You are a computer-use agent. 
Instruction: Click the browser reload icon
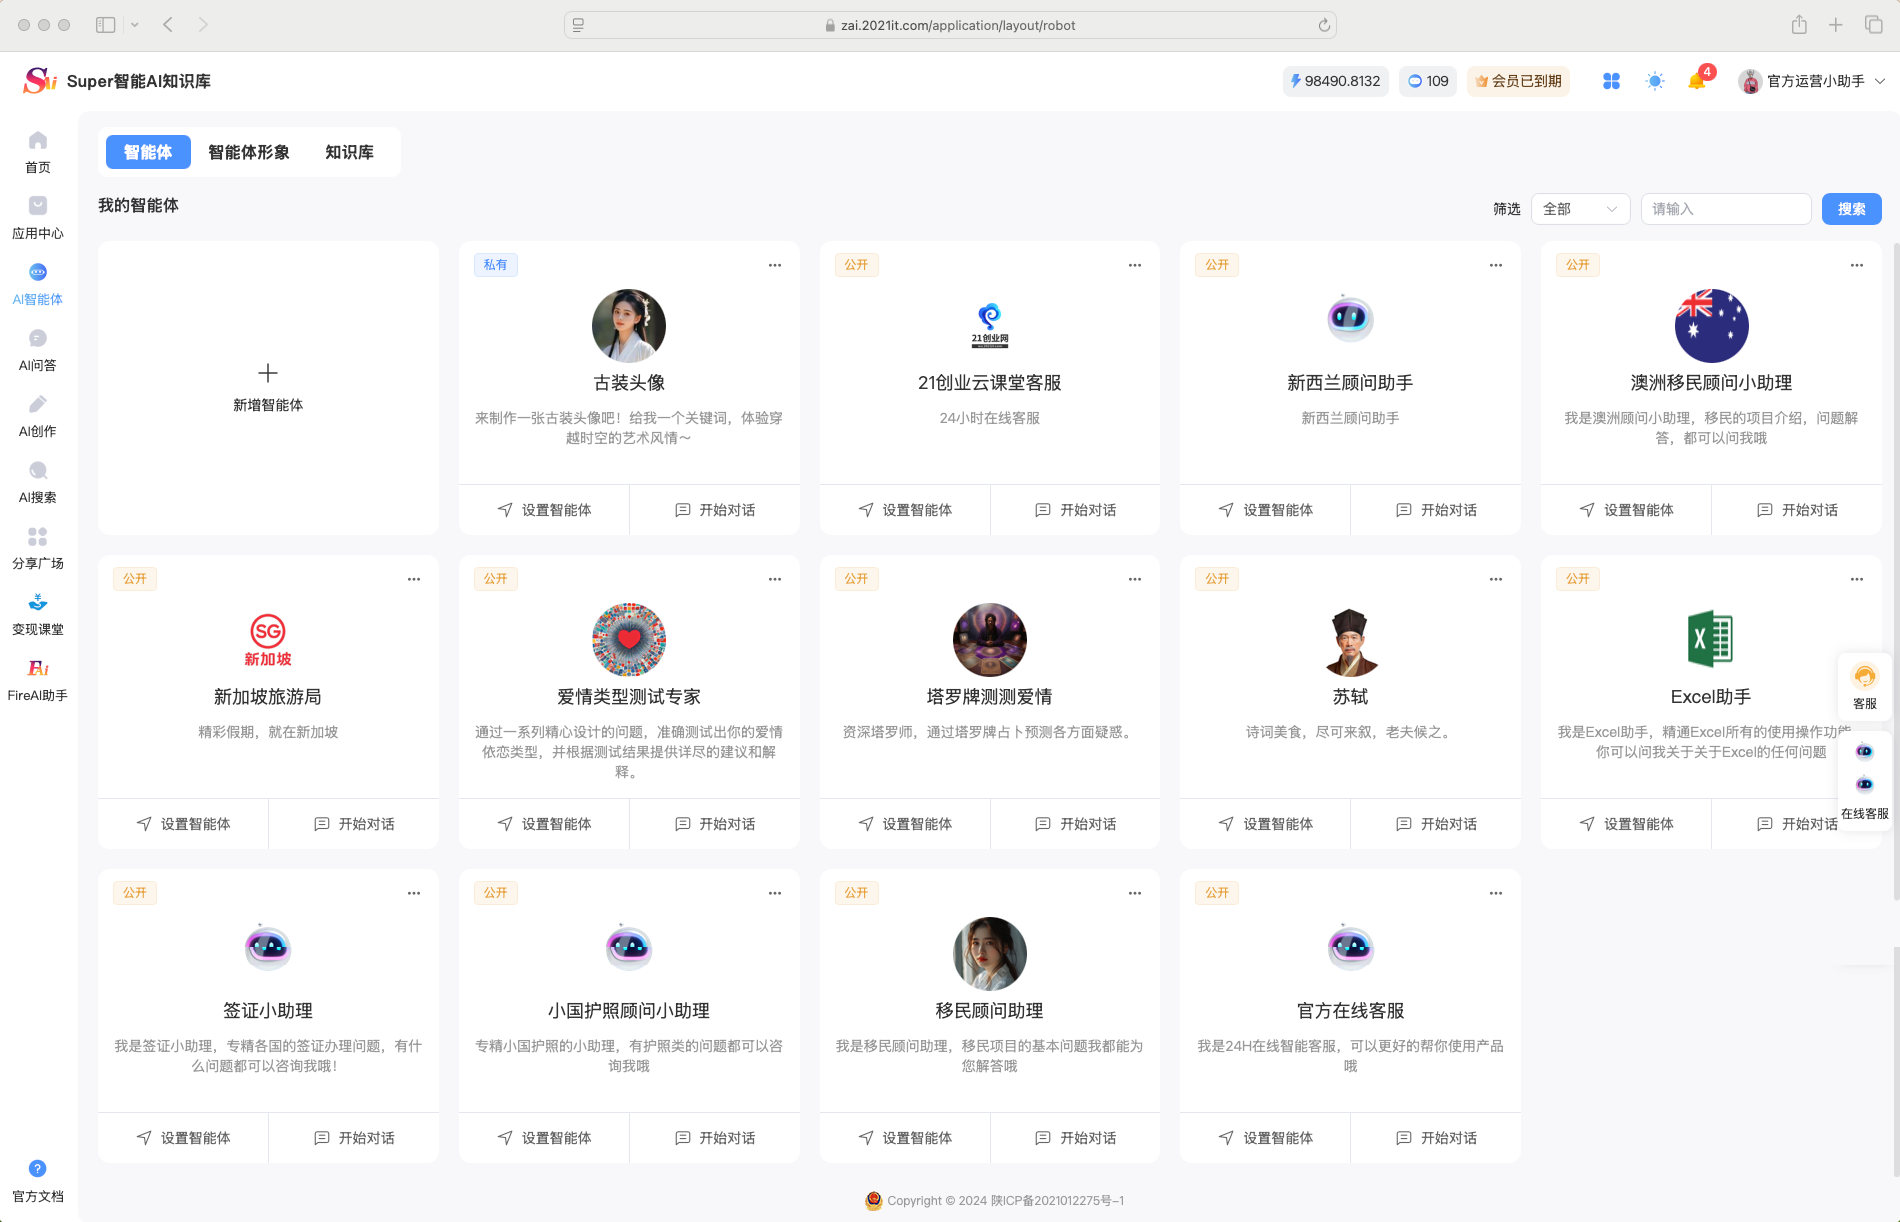pos(1324,25)
